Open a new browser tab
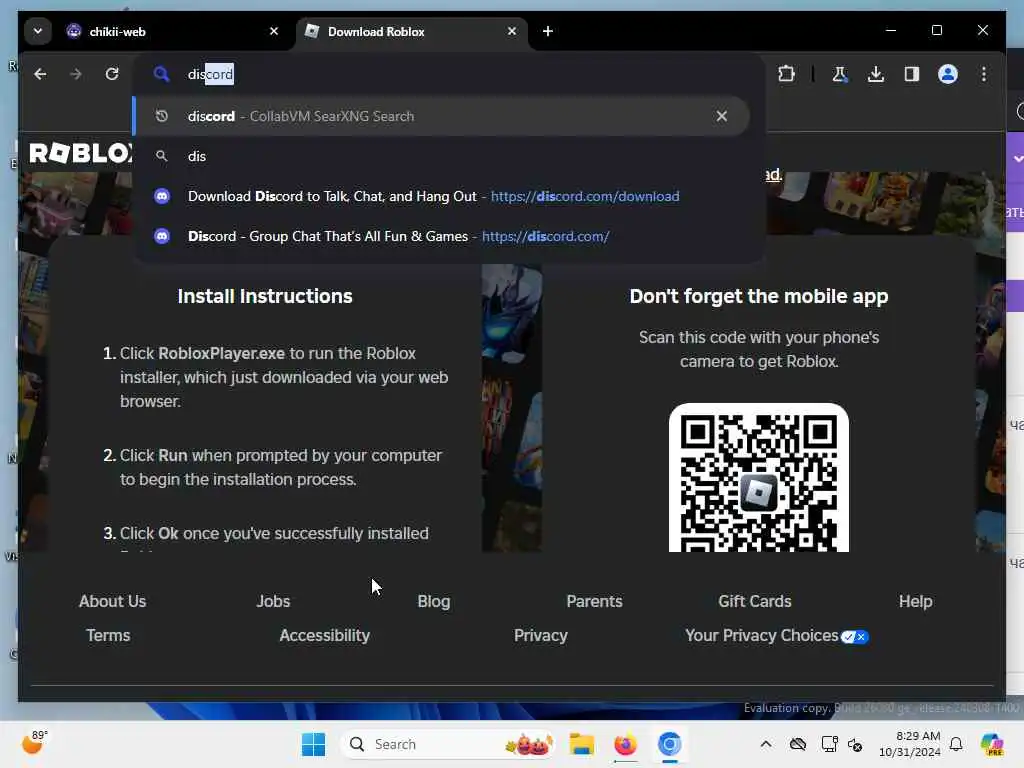Screen dimensions: 1024x768 point(548,31)
